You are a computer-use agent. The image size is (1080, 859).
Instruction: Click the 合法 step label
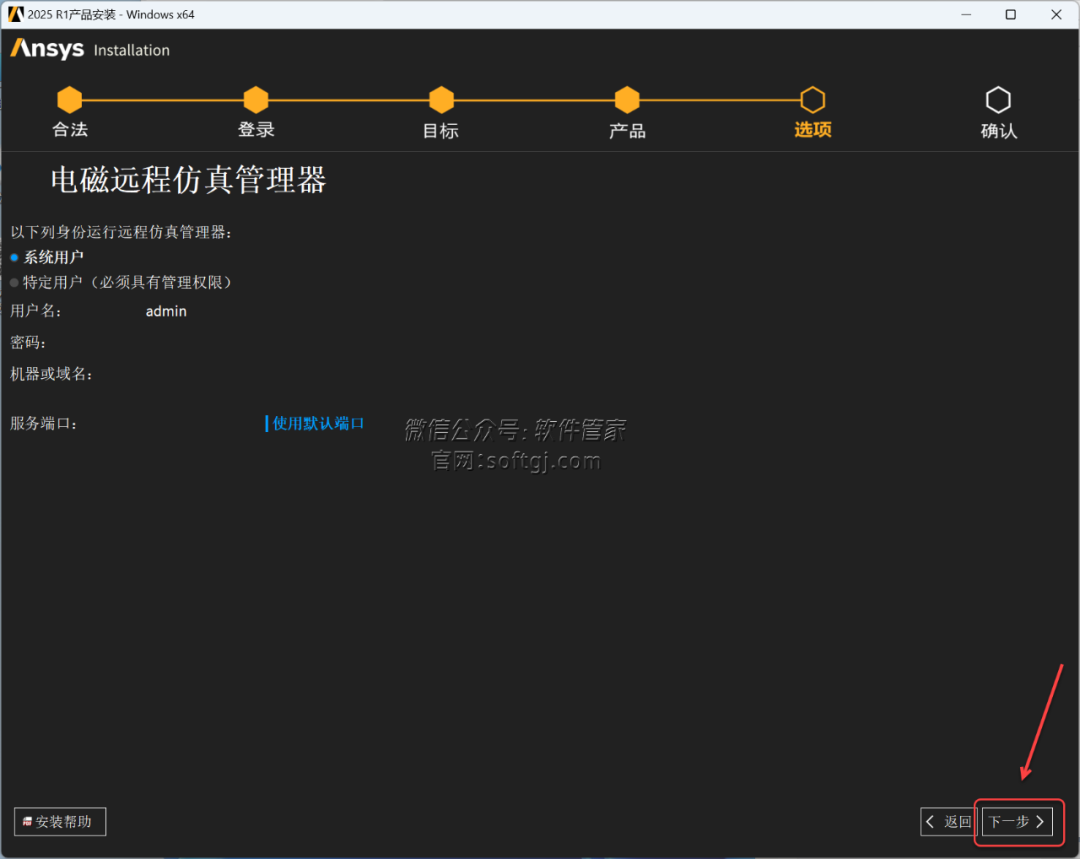tap(70, 130)
